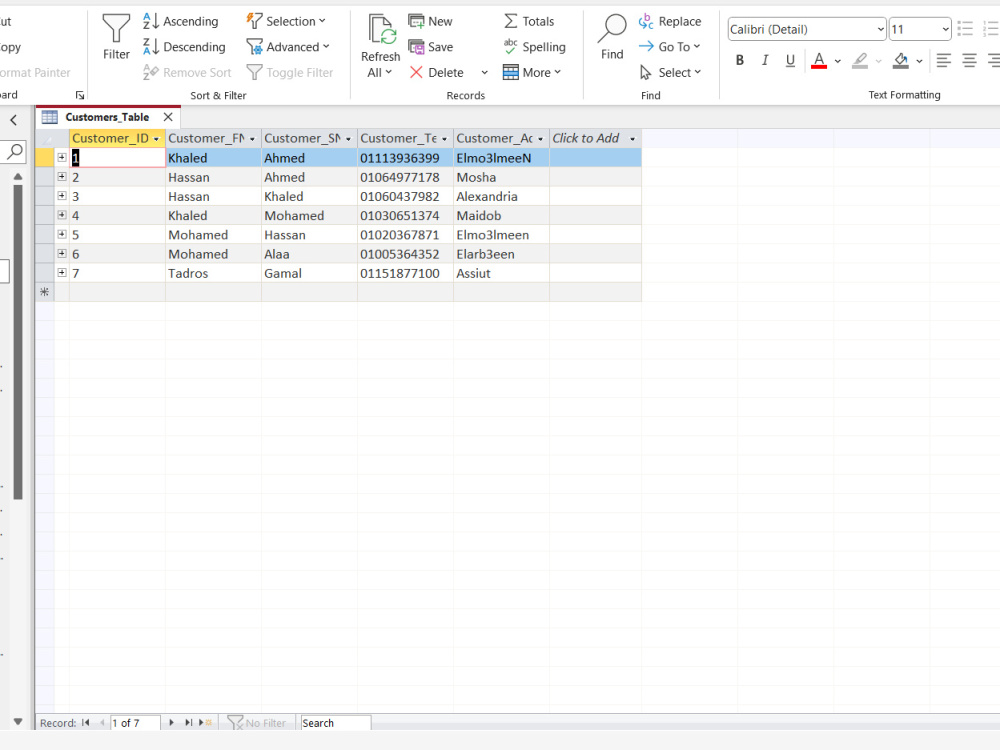Open the Delete dropdown arrow

485,73
